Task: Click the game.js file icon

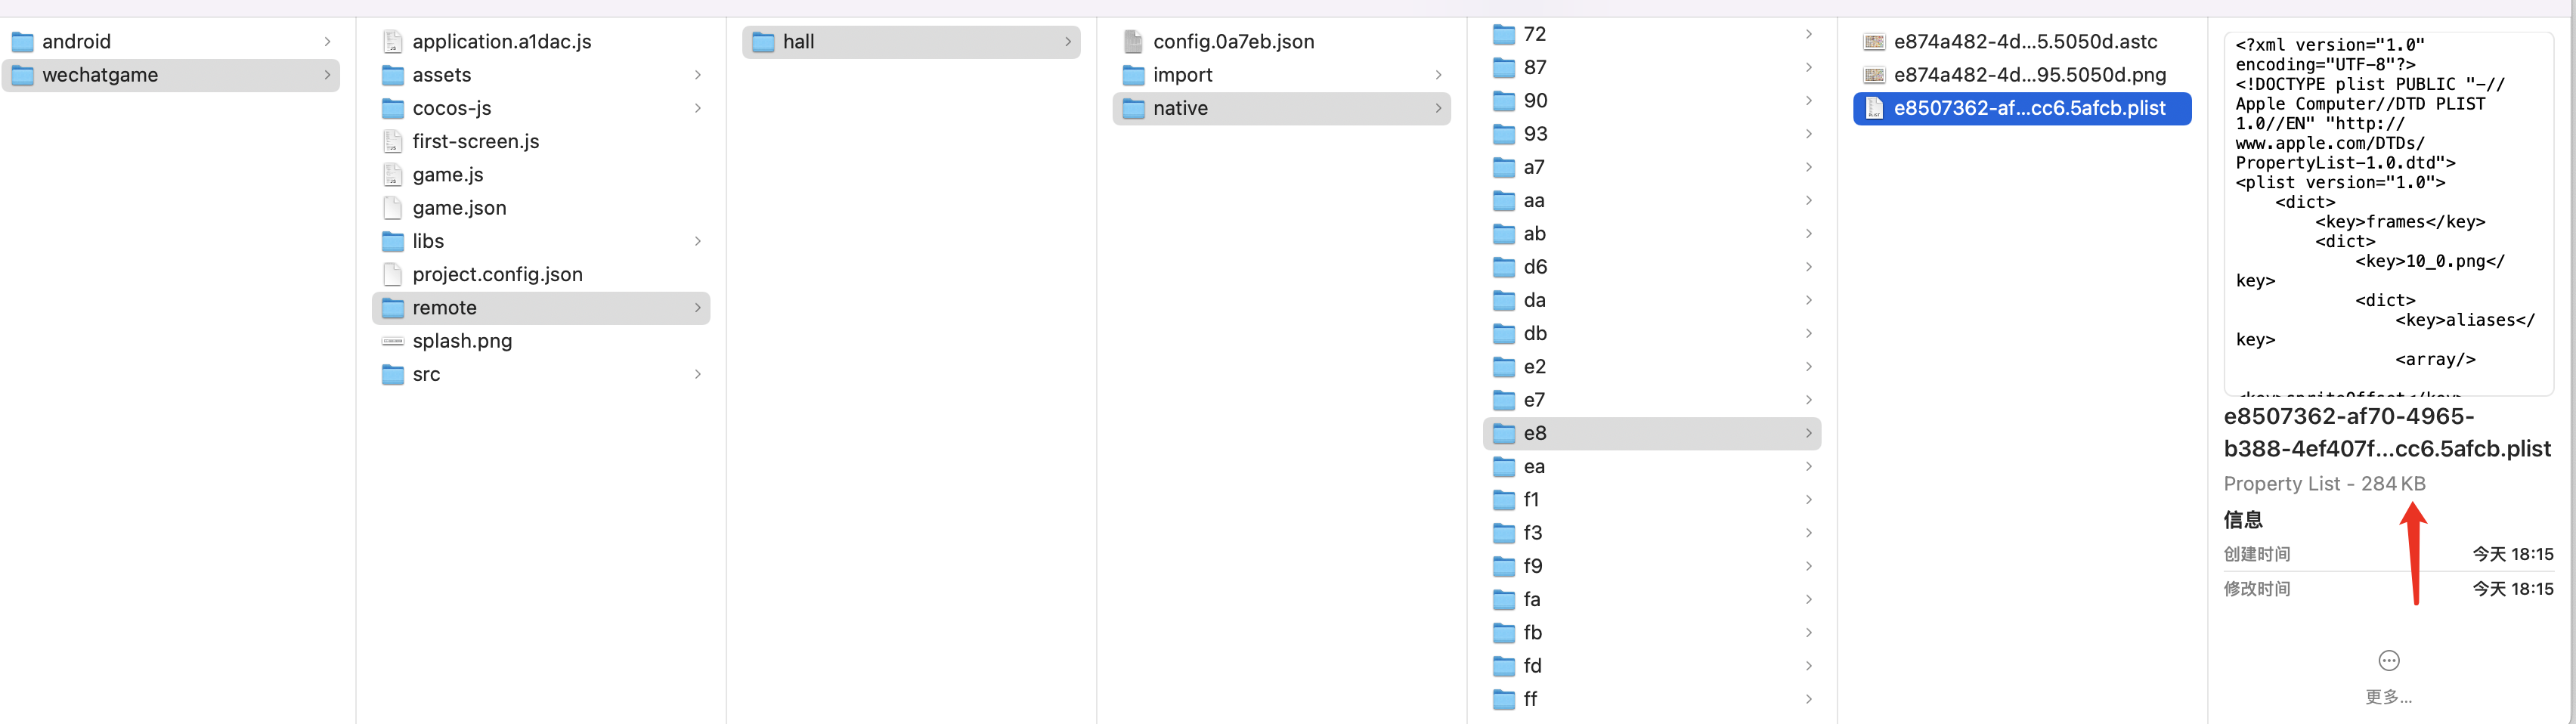Action: (393, 175)
